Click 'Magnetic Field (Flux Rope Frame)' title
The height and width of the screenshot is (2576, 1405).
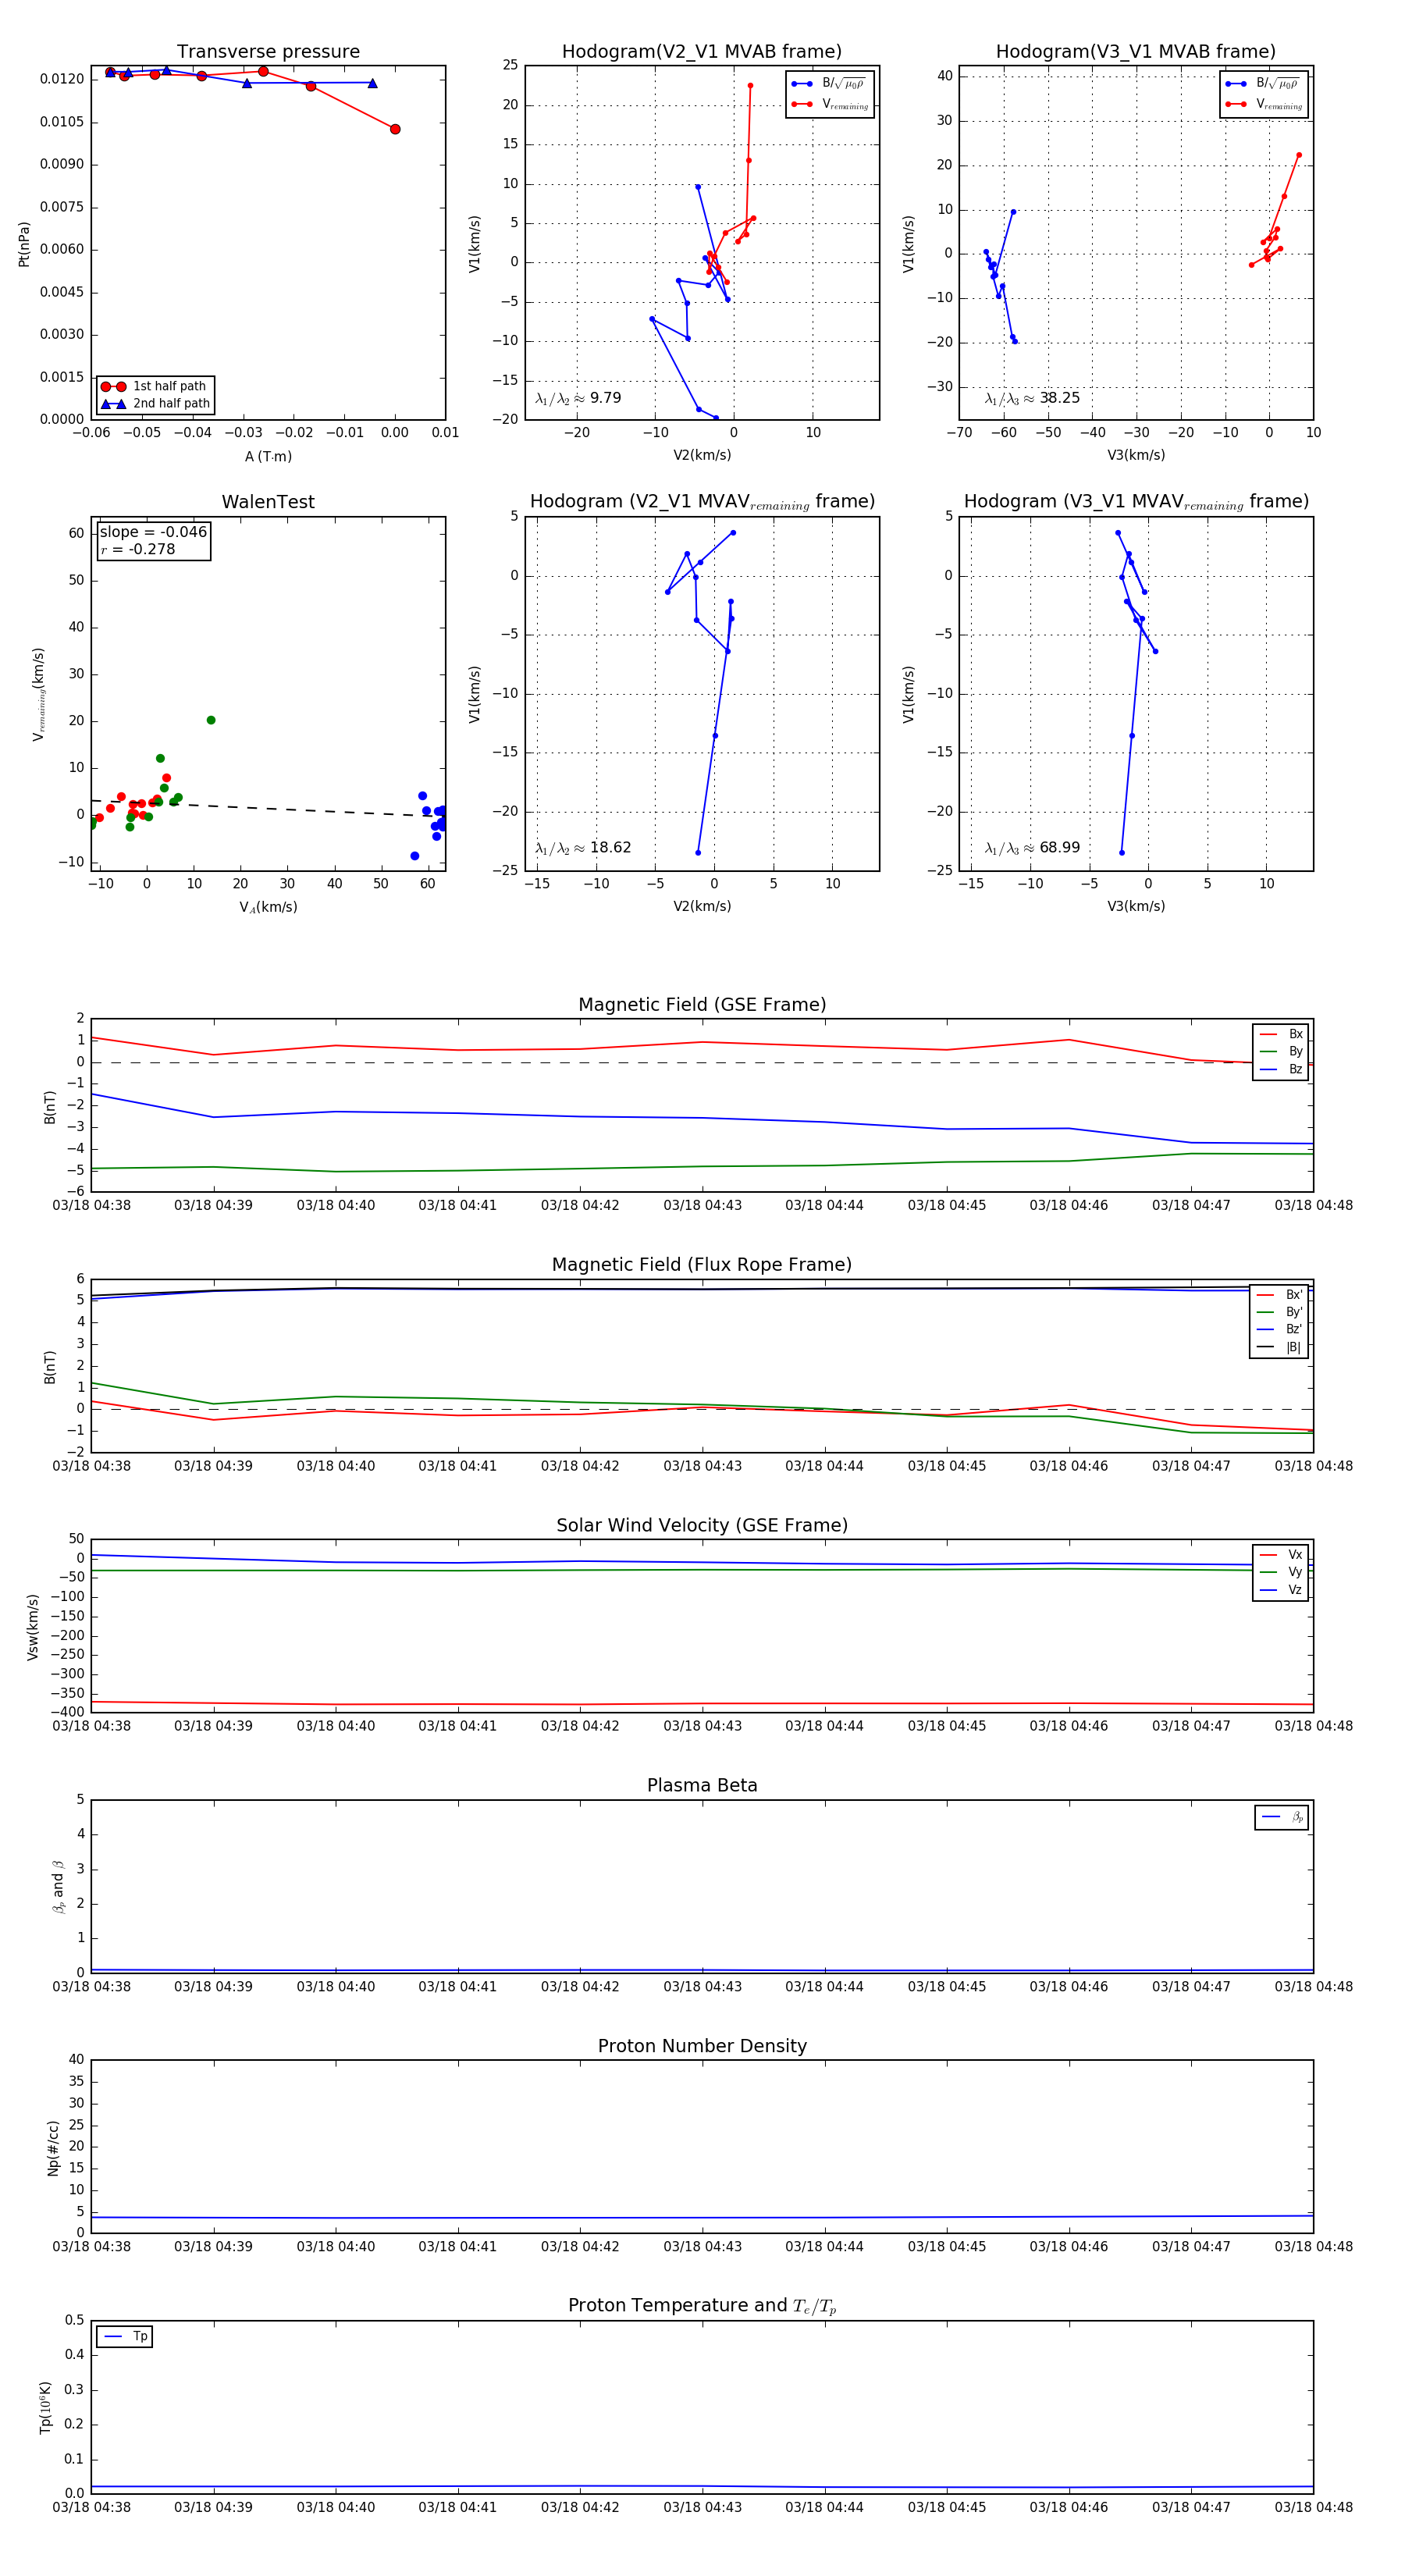702,1265
